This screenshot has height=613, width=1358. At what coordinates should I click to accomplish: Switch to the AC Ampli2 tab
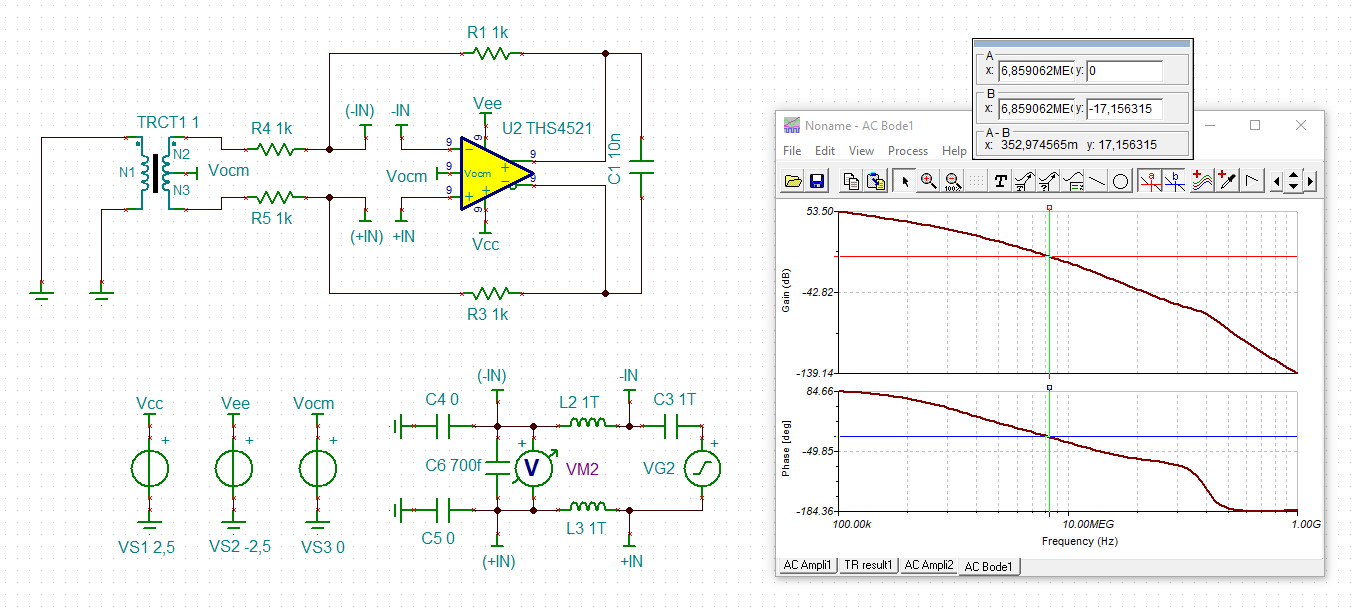coord(929,565)
